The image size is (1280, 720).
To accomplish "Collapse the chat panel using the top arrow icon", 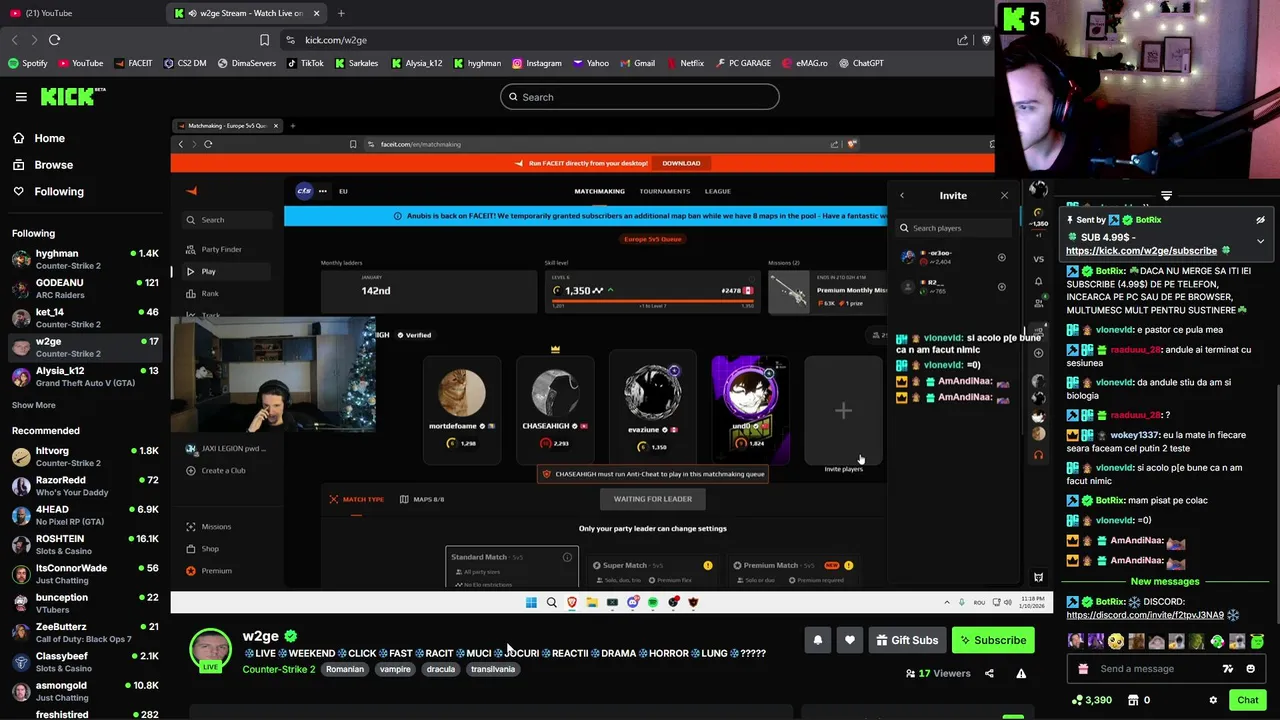I will point(1166,195).
